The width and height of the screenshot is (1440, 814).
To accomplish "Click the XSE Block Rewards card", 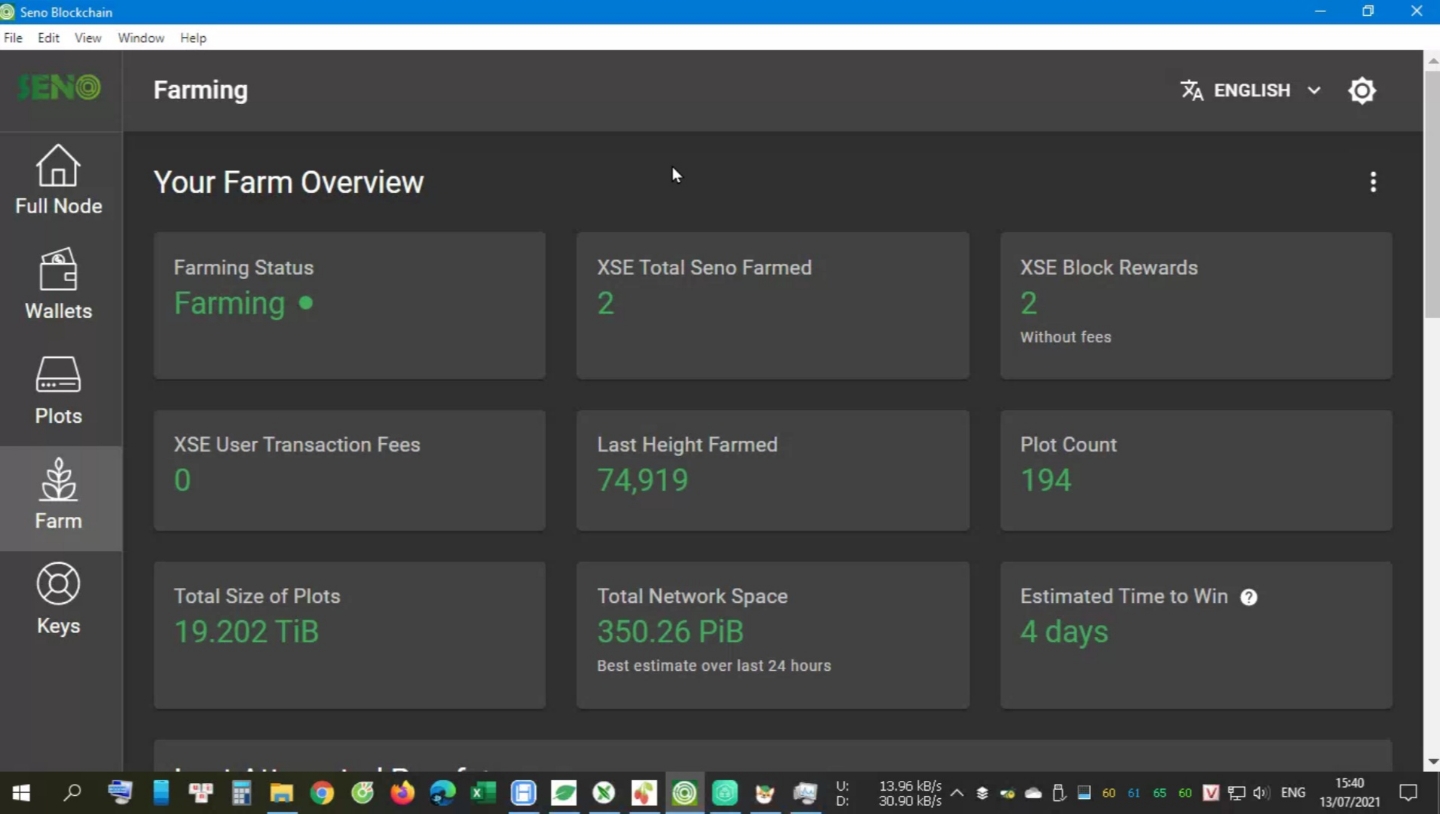I will coord(1196,306).
